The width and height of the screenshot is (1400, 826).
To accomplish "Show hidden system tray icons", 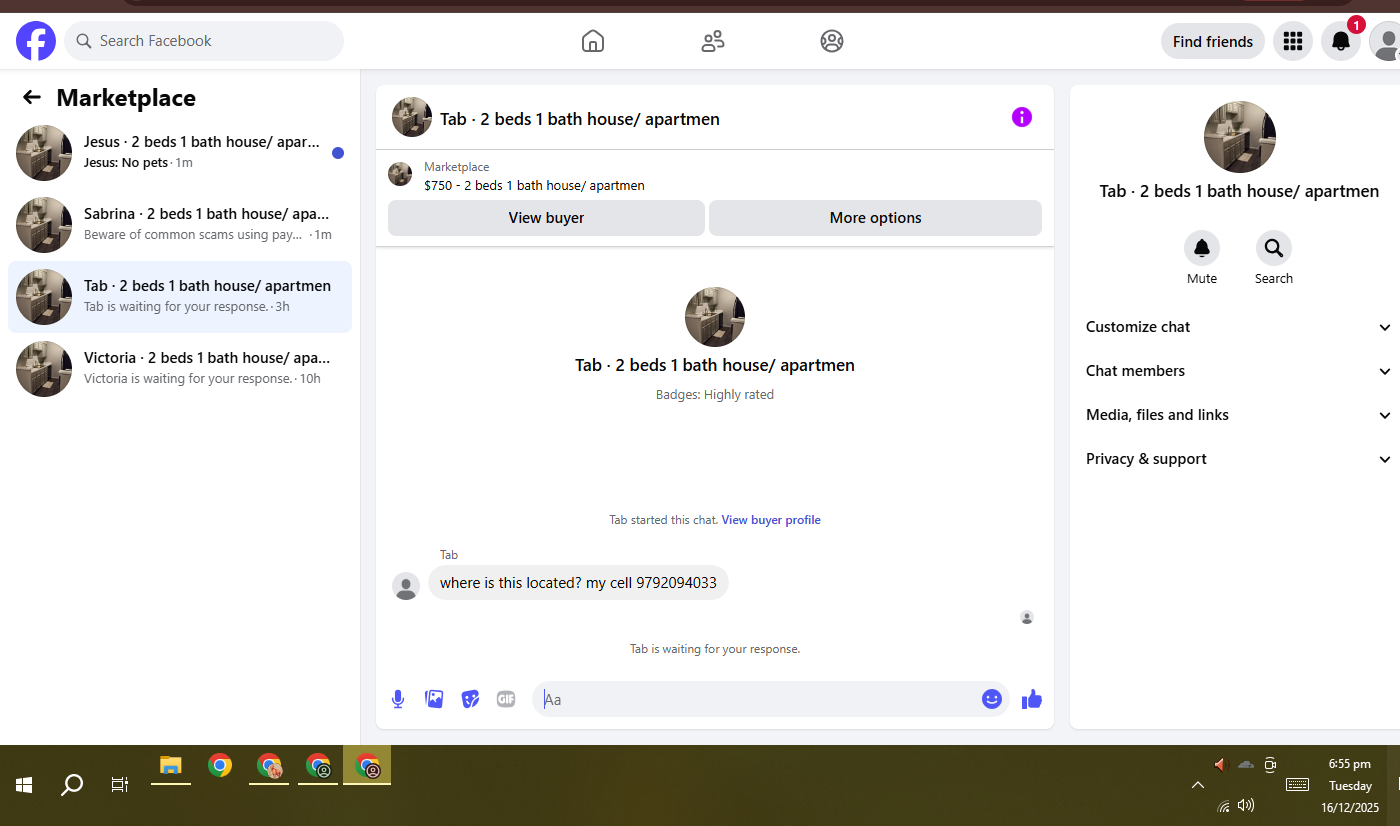I will (x=1198, y=785).
